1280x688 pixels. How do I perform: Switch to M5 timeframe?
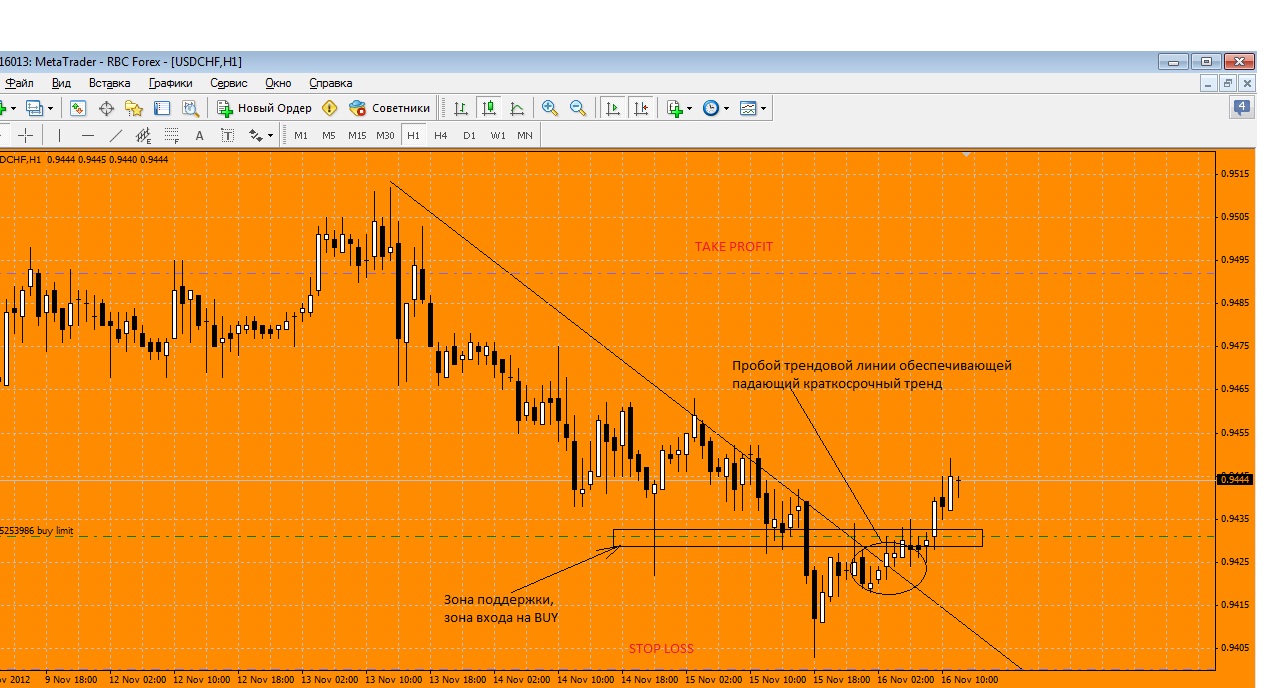(x=328, y=135)
